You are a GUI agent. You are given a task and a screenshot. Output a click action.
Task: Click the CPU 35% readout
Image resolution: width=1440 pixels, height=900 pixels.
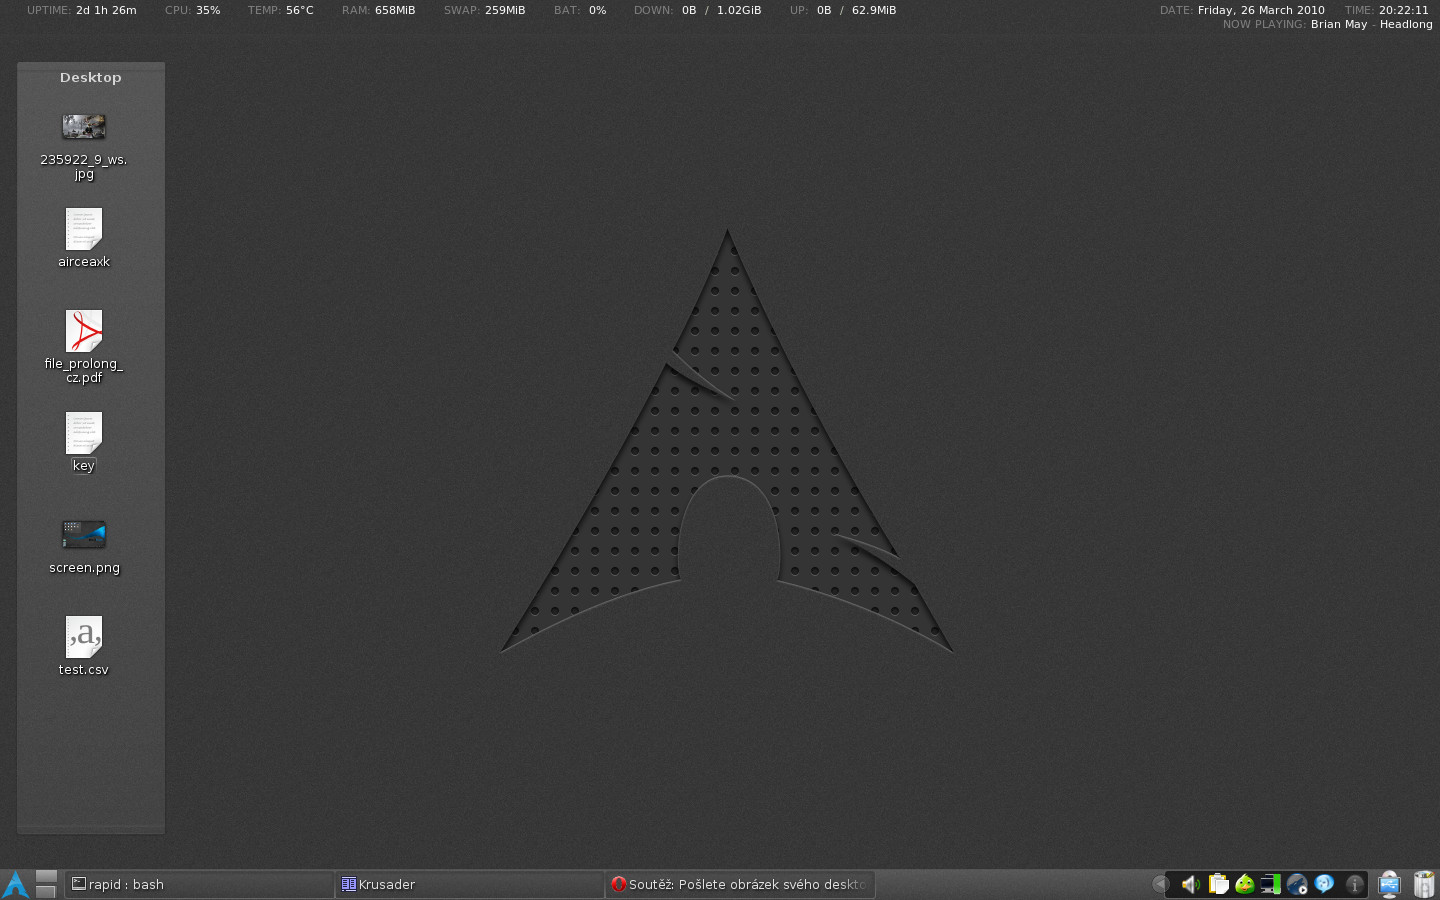[x=193, y=10]
